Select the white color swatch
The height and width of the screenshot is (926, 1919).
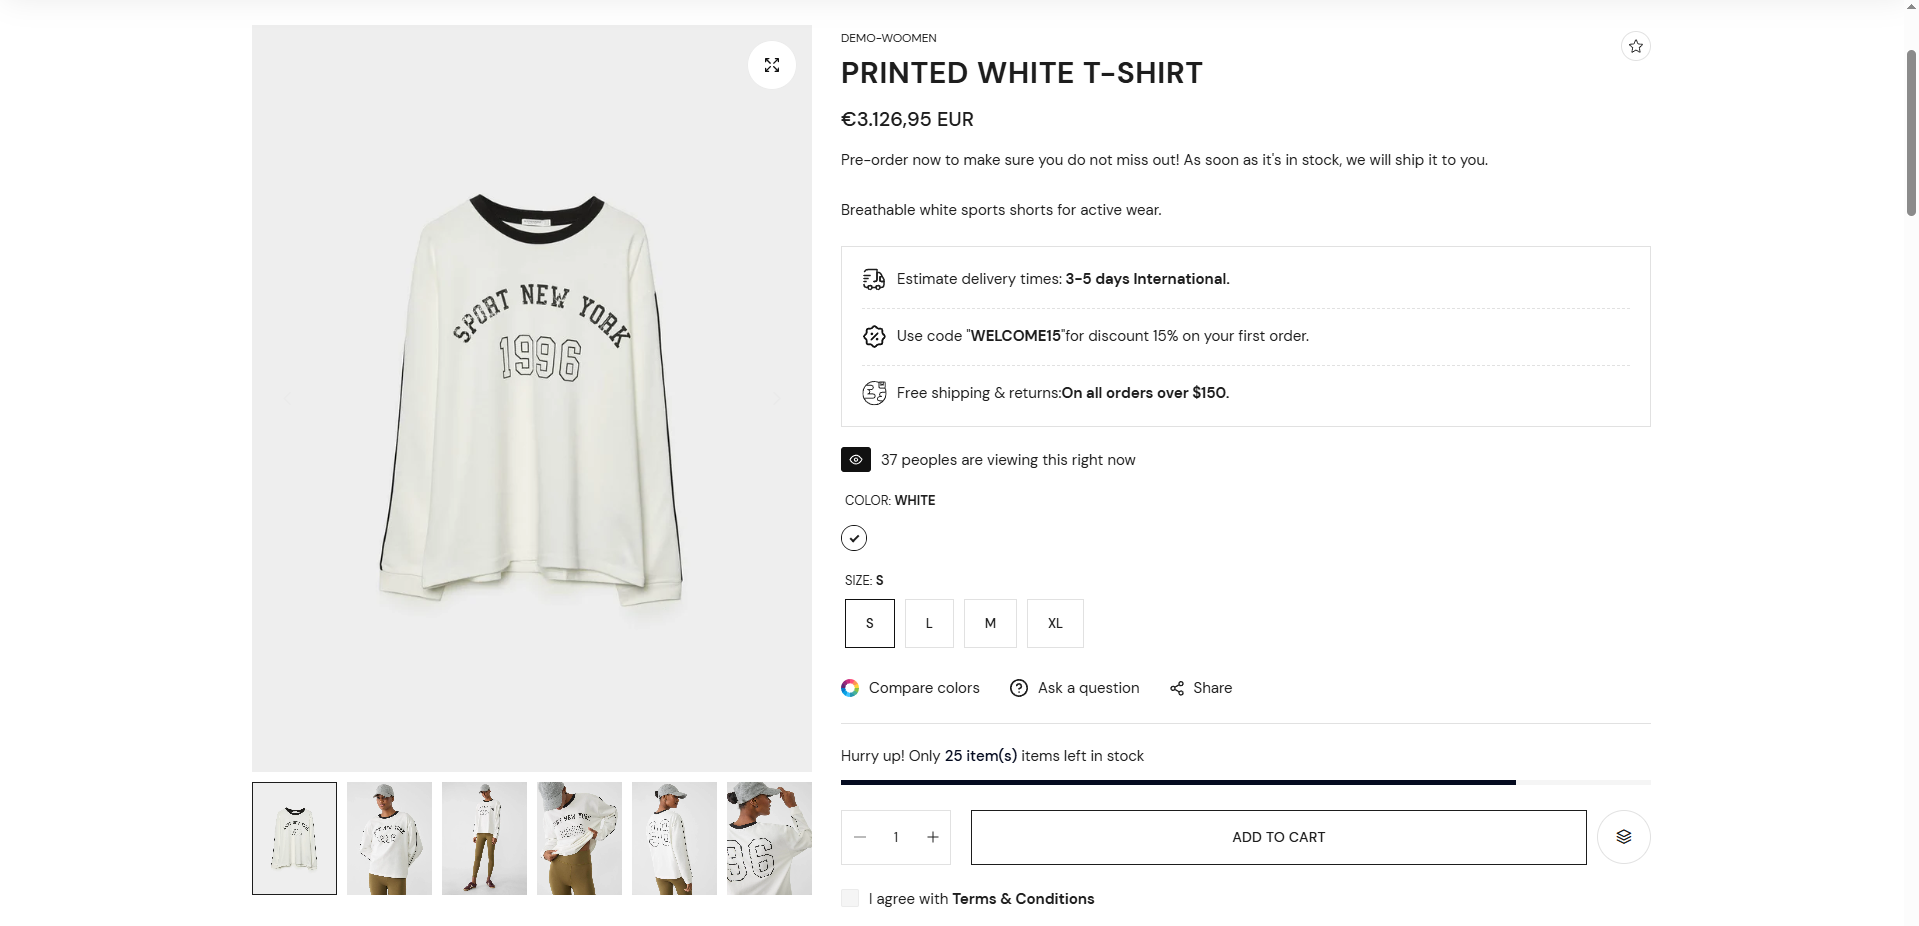(854, 538)
